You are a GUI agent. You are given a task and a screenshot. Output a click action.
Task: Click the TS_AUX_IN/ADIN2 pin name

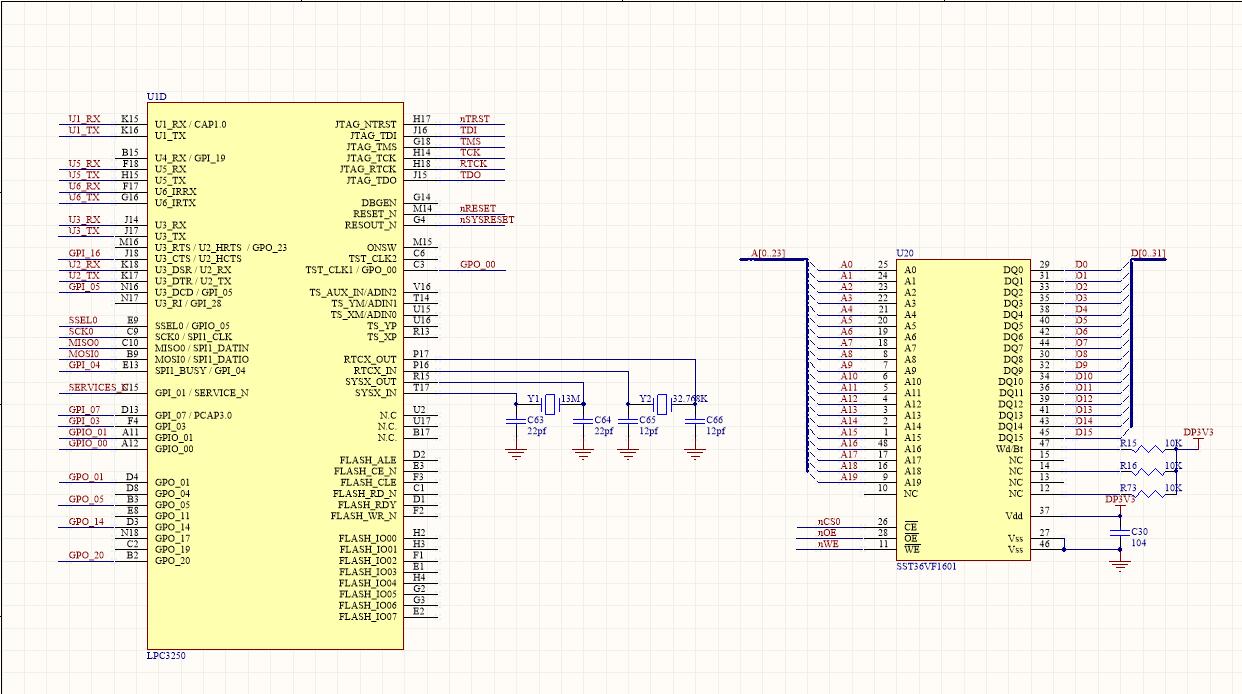tap(353, 292)
